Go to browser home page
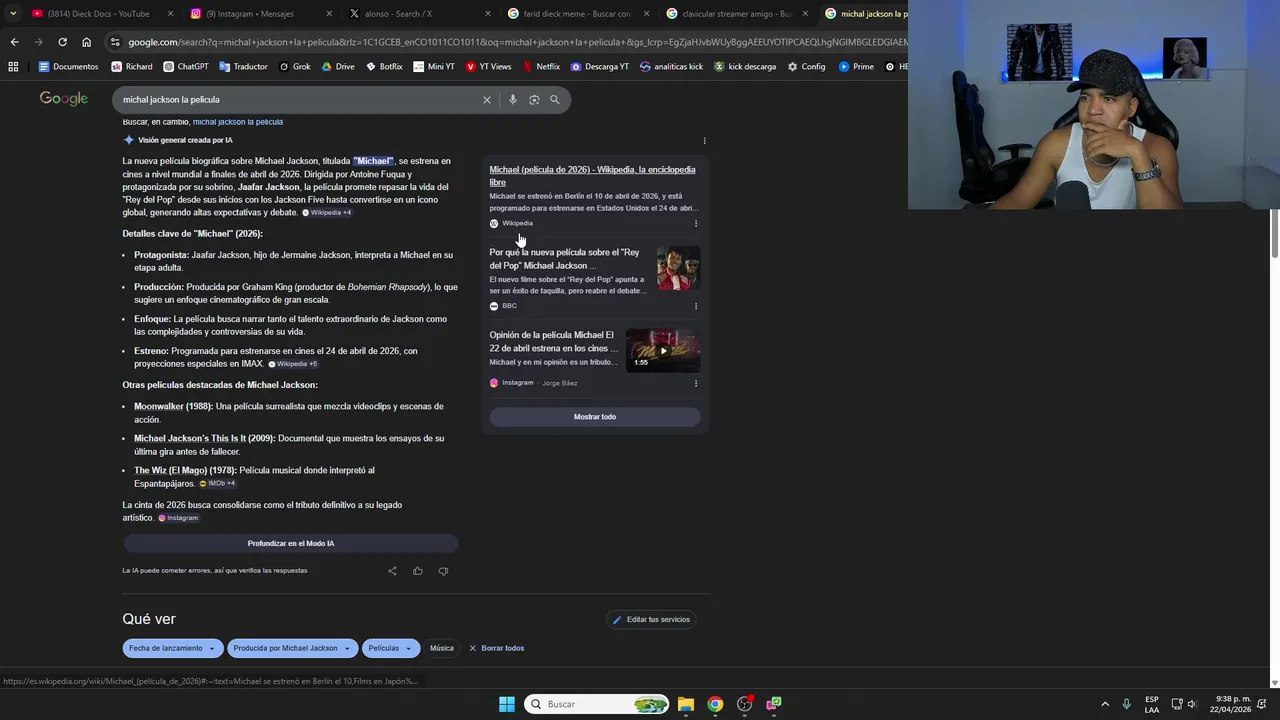The image size is (1280, 720). click(86, 42)
